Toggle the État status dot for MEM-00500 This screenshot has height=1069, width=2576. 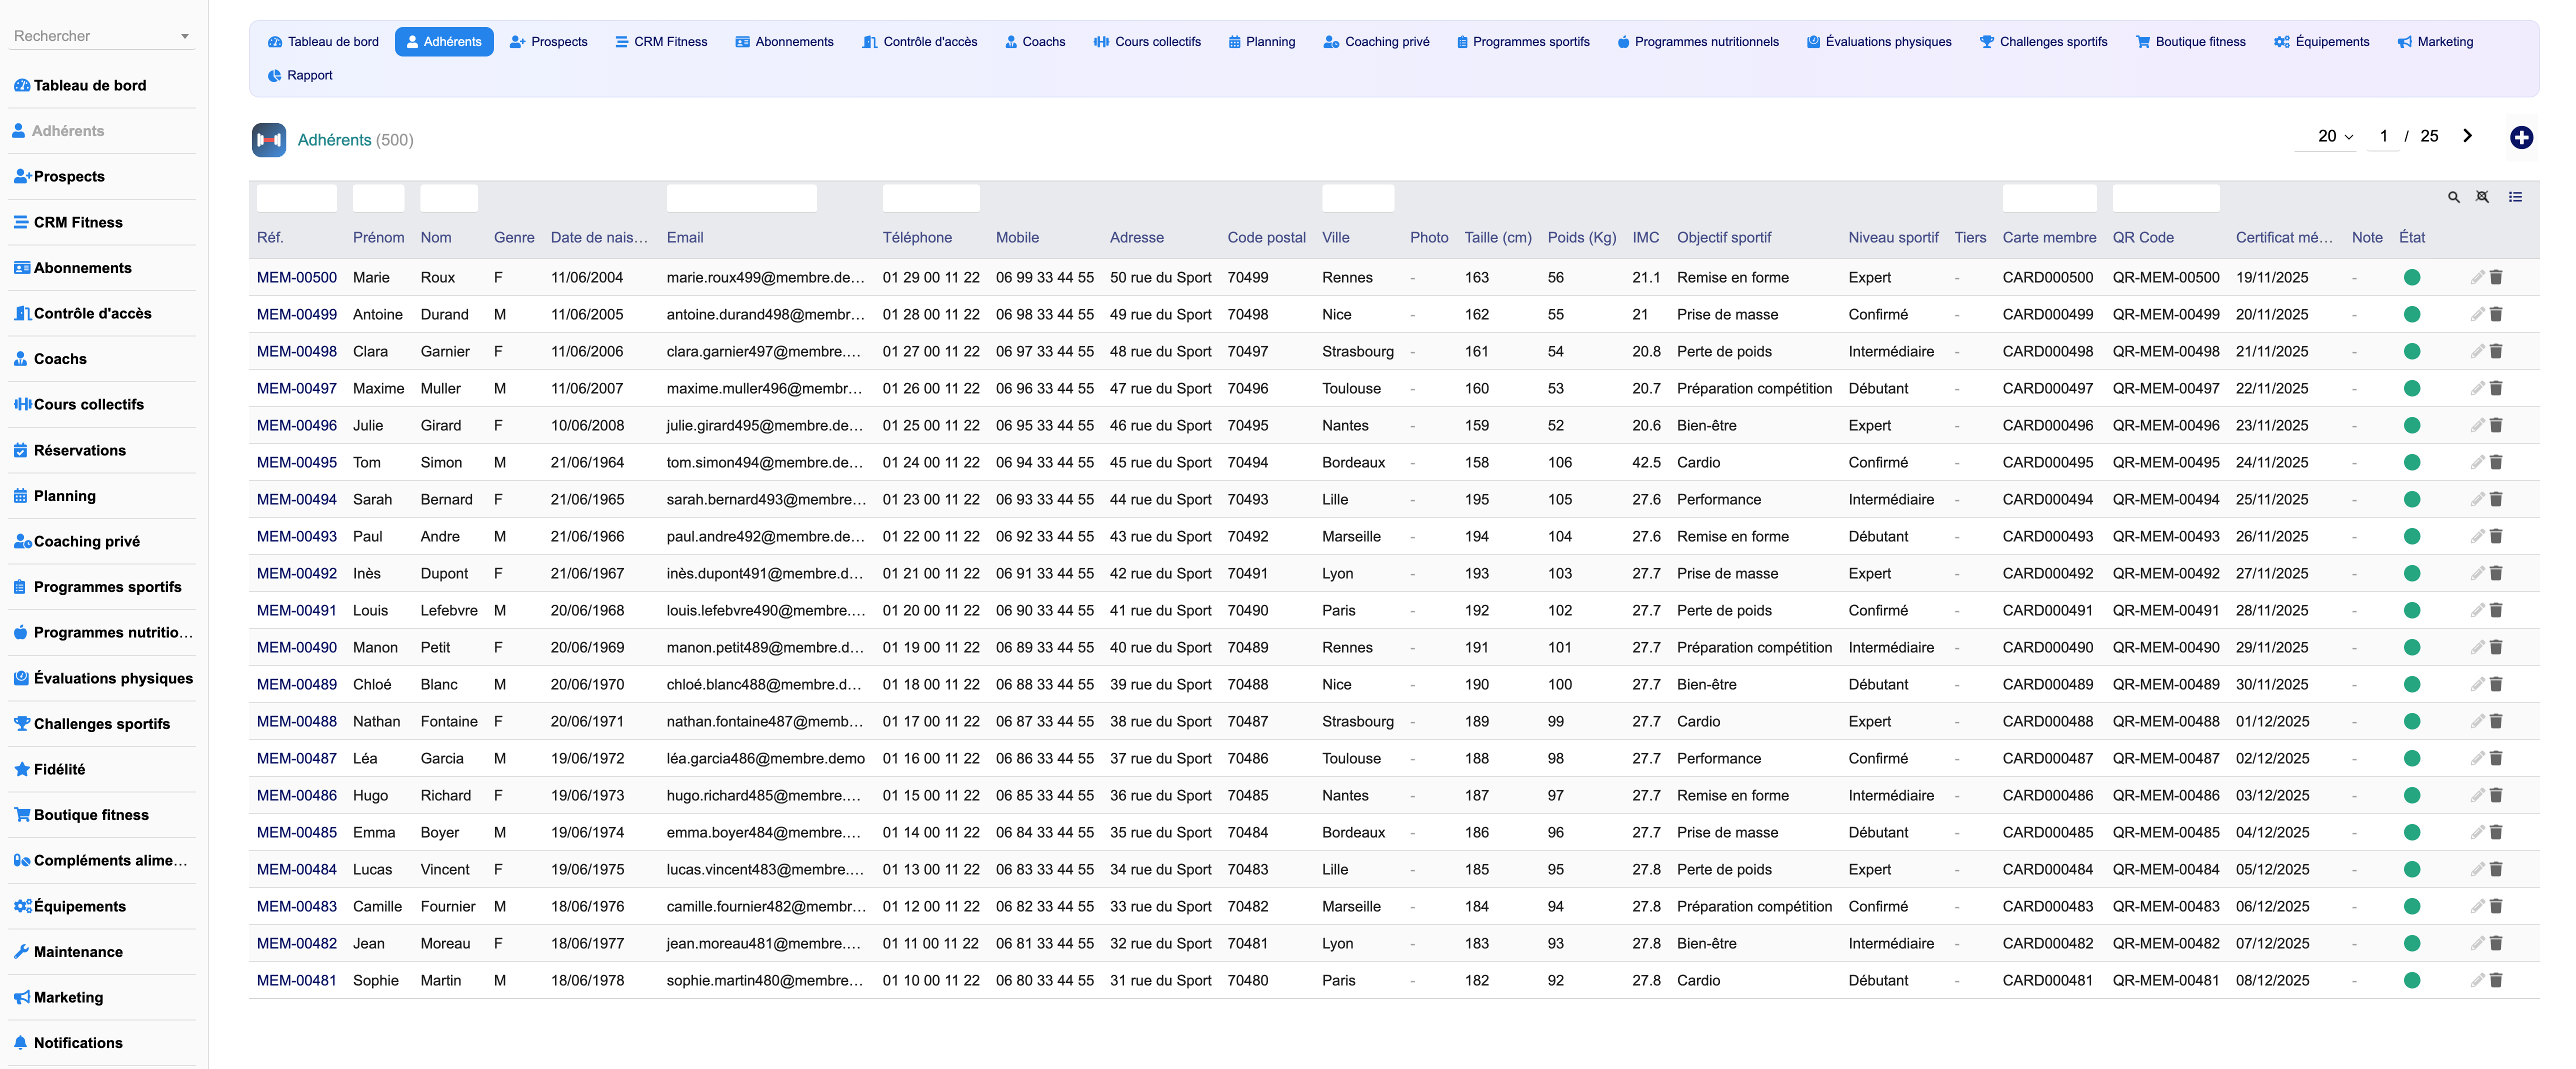coord(2411,277)
